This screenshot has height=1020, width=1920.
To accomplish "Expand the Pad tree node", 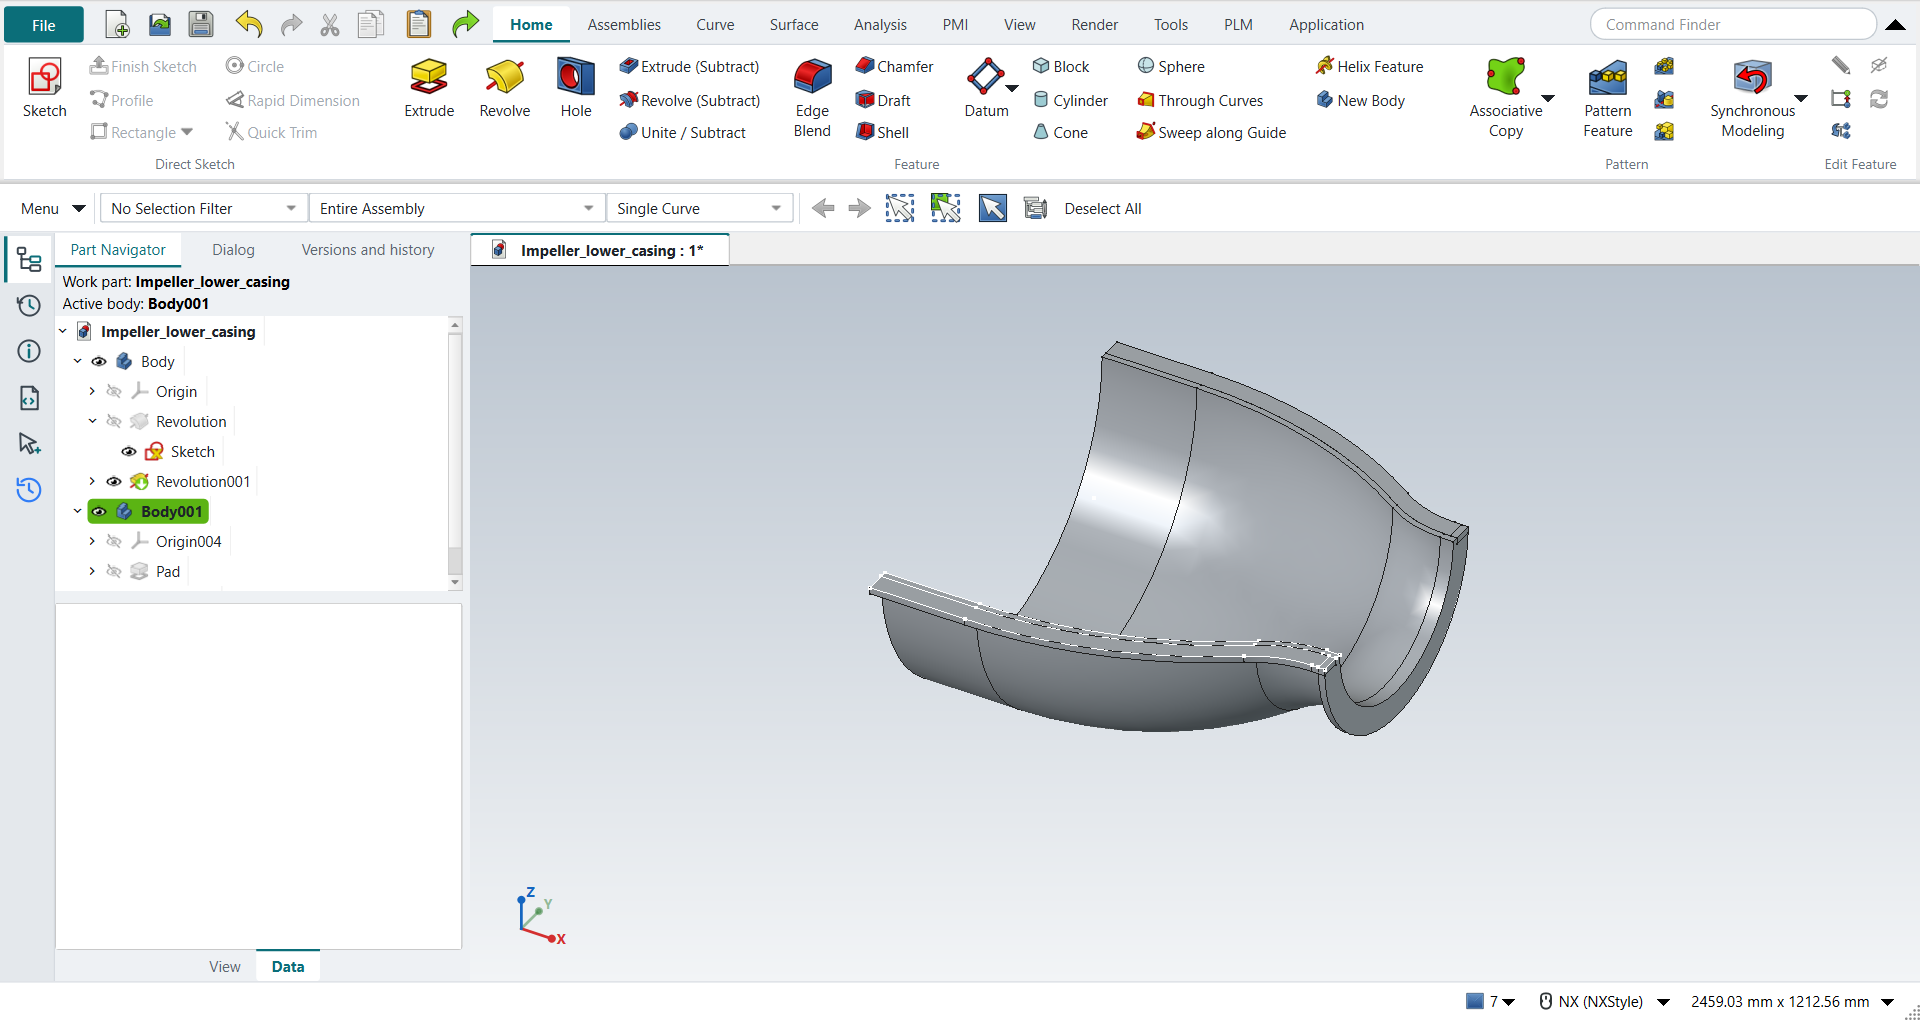I will pyautogui.click(x=92, y=571).
